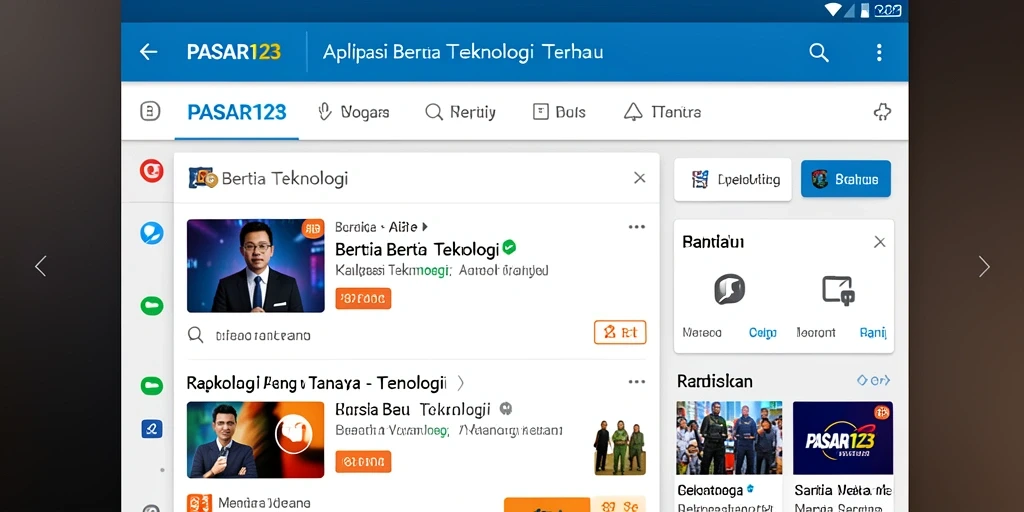Screen dimensions: 1024x512
Task: Select the Celpi link in Rantlaui panel
Action: pos(762,332)
